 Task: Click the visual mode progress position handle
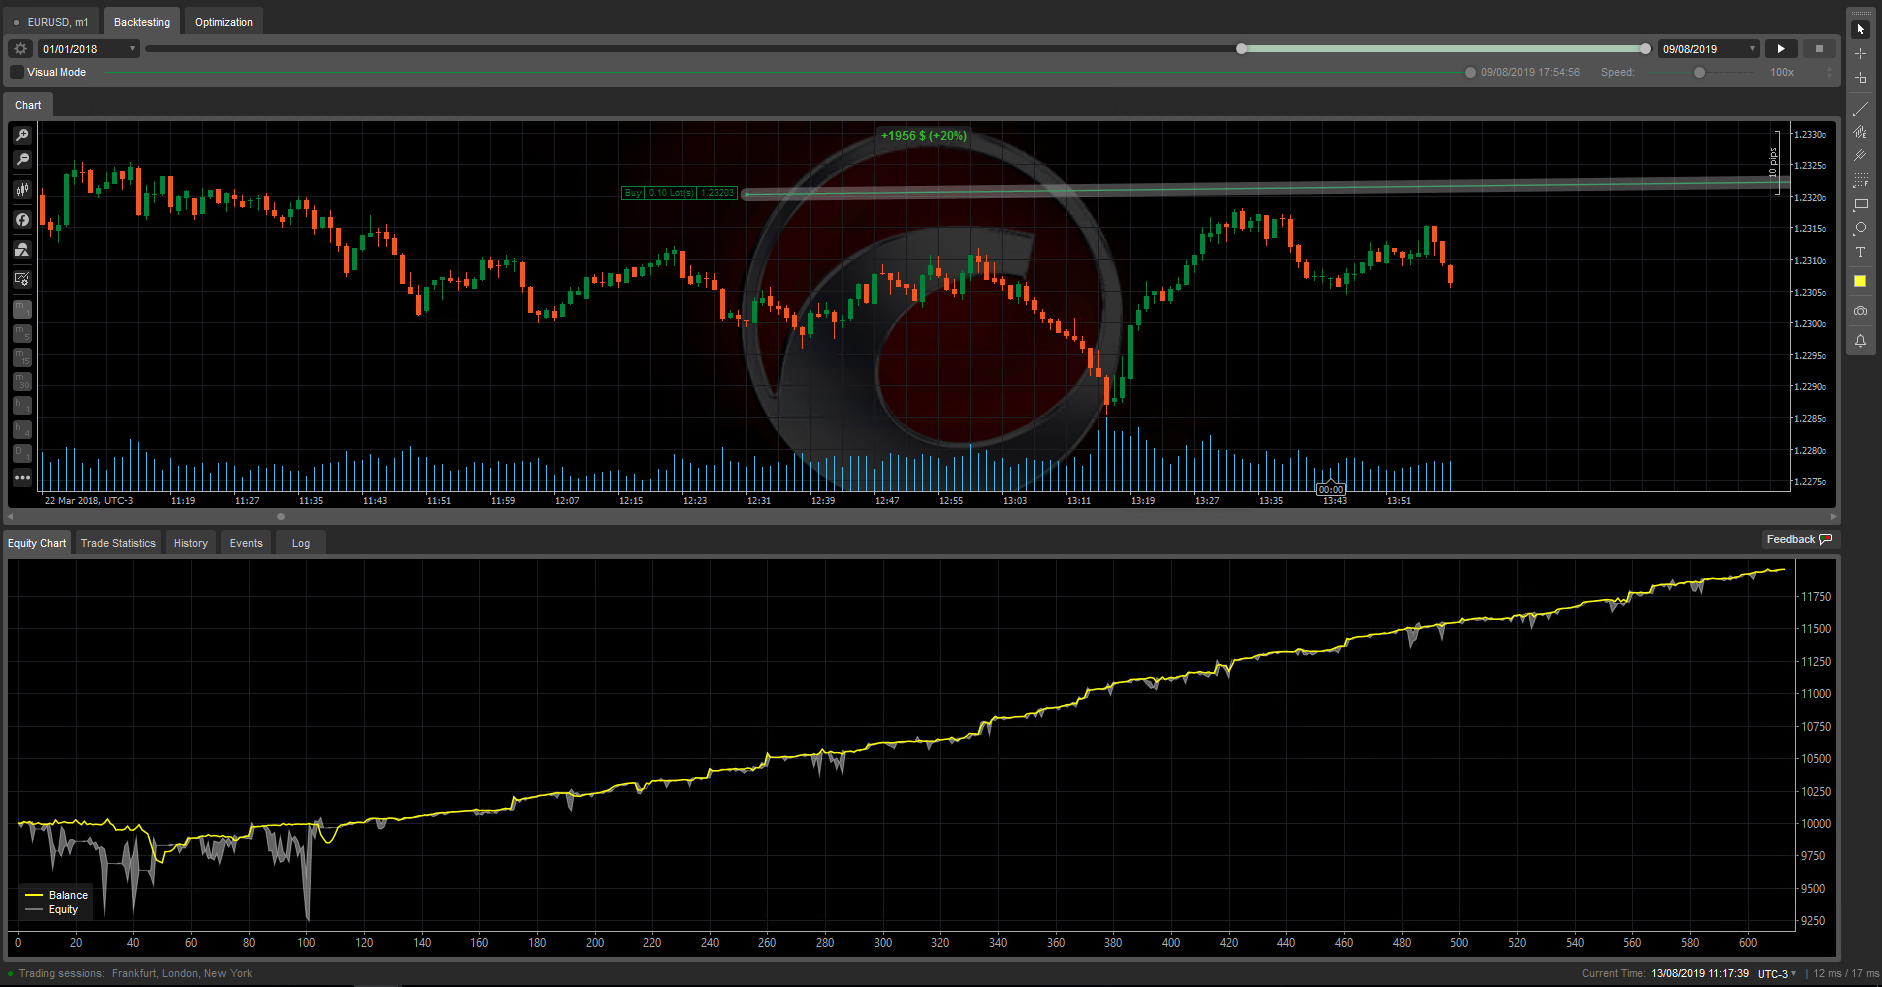click(1470, 72)
